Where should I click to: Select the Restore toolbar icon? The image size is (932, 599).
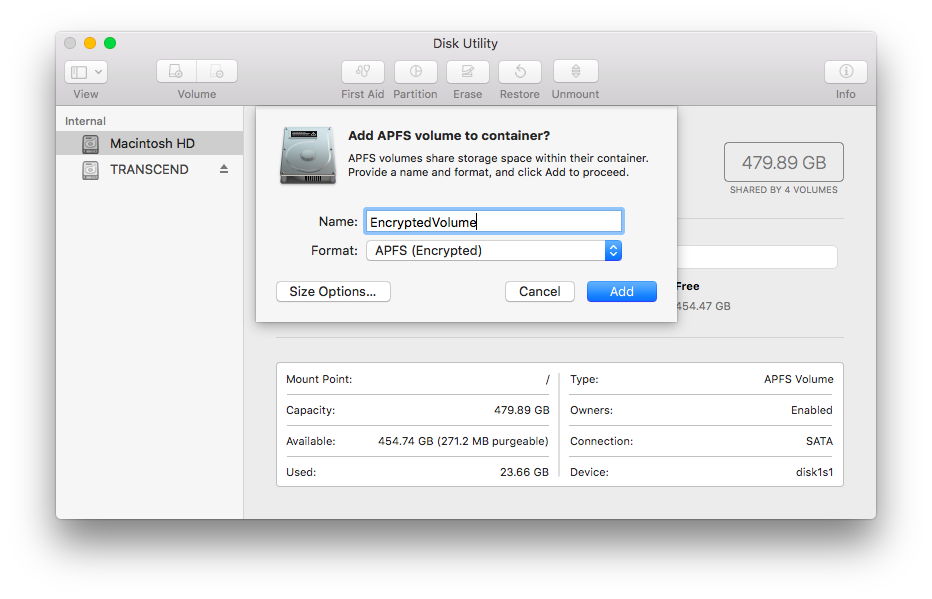tap(519, 72)
